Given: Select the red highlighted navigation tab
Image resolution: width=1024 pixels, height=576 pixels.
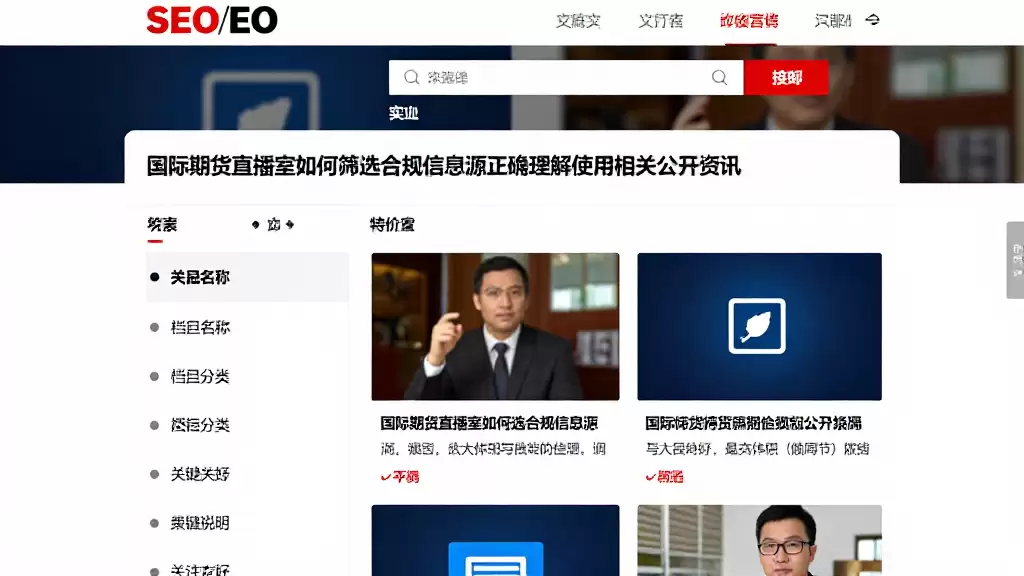Looking at the screenshot, I should pyautogui.click(x=749, y=21).
